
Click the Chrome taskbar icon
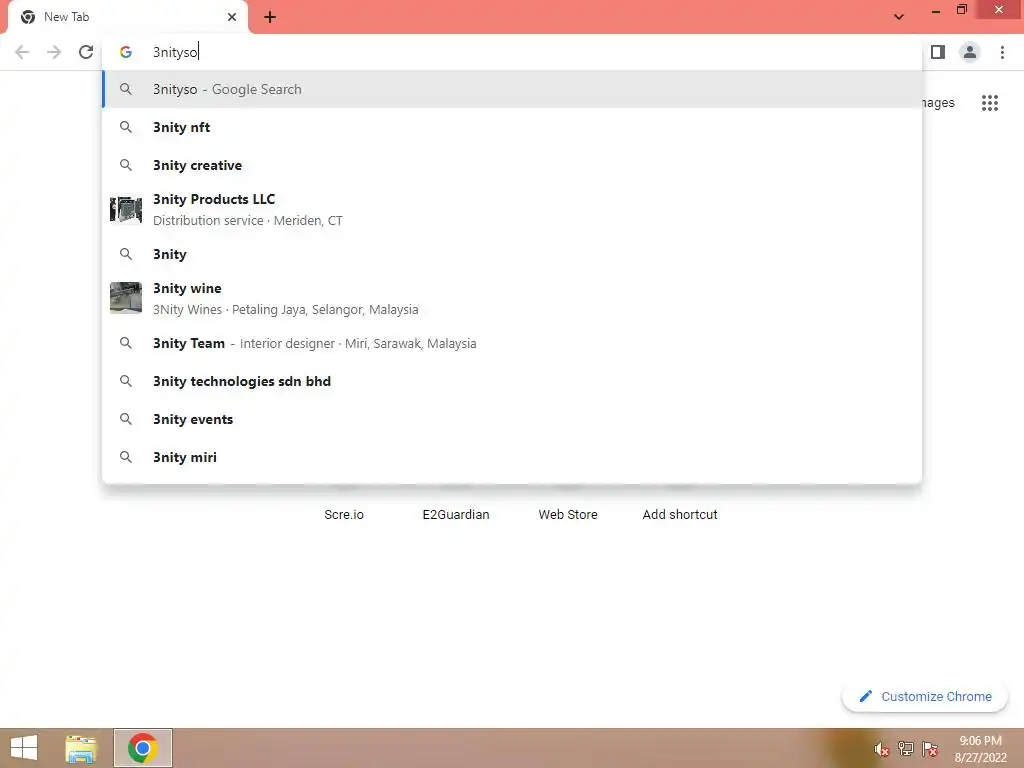pos(143,748)
